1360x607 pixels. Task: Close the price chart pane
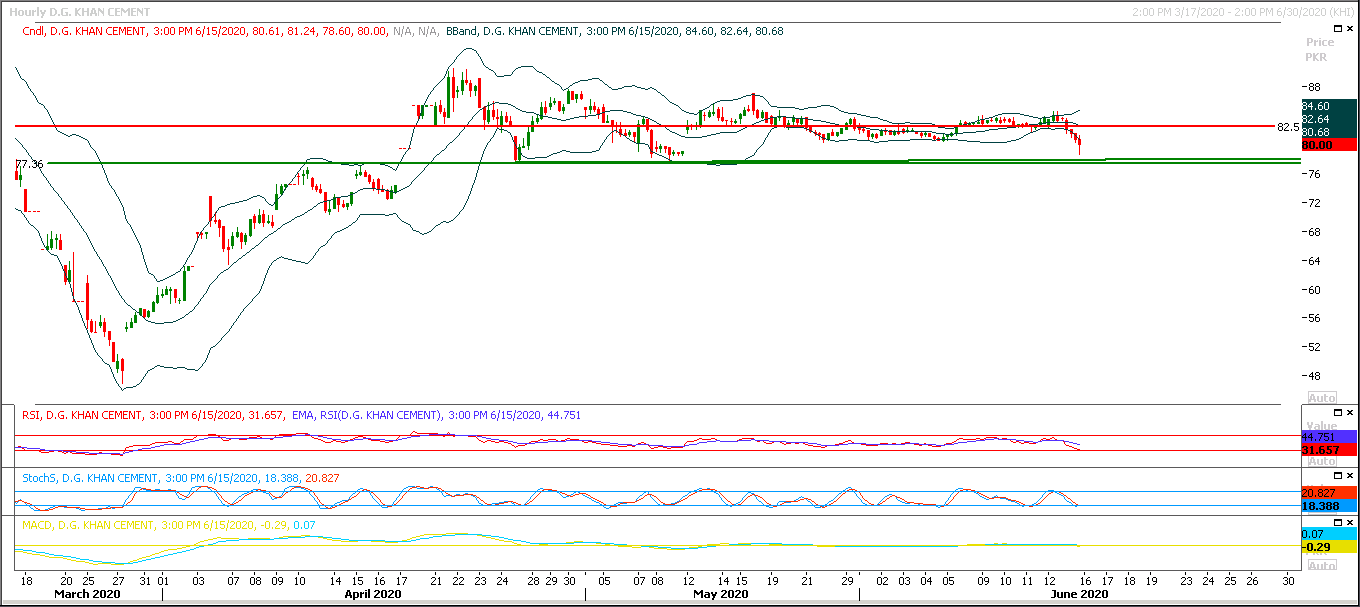[x=1349, y=29]
